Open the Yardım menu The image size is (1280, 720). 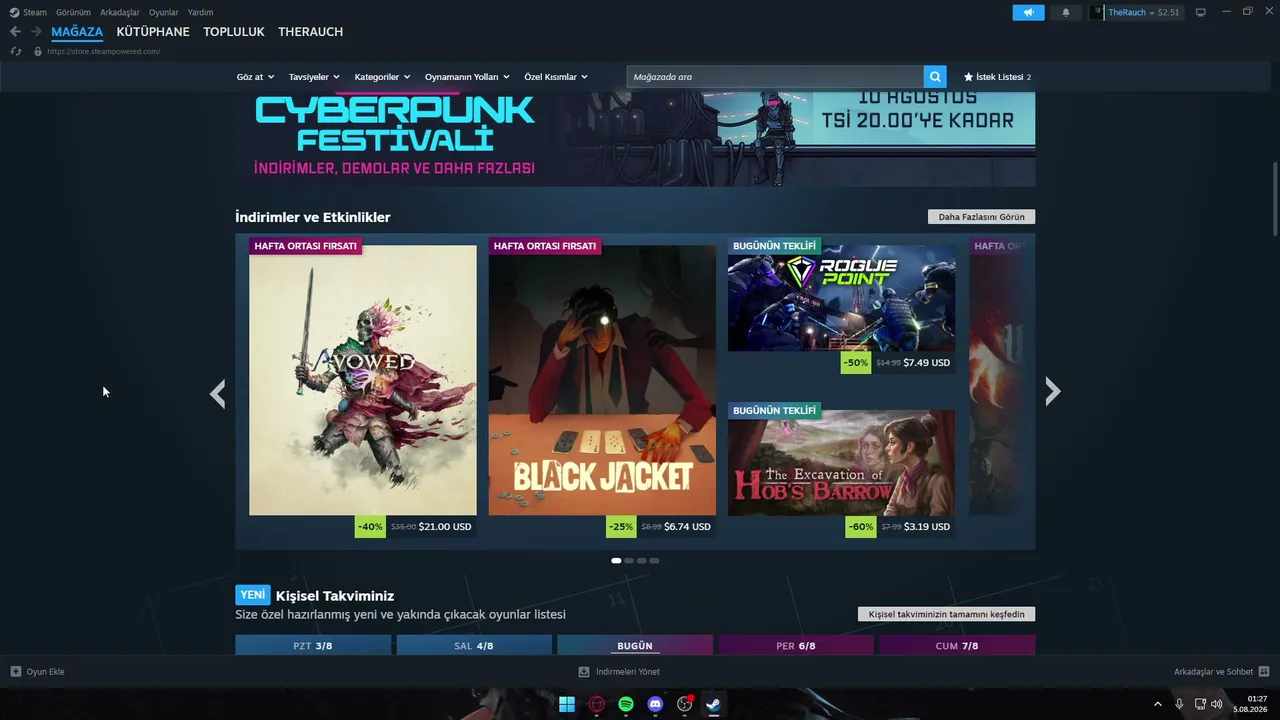(x=200, y=12)
